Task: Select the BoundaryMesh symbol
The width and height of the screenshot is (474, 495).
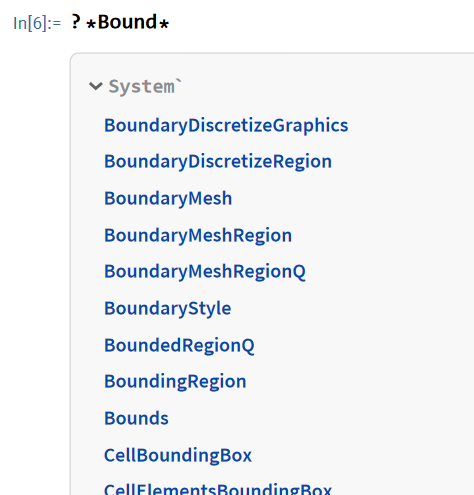Action: point(168,198)
